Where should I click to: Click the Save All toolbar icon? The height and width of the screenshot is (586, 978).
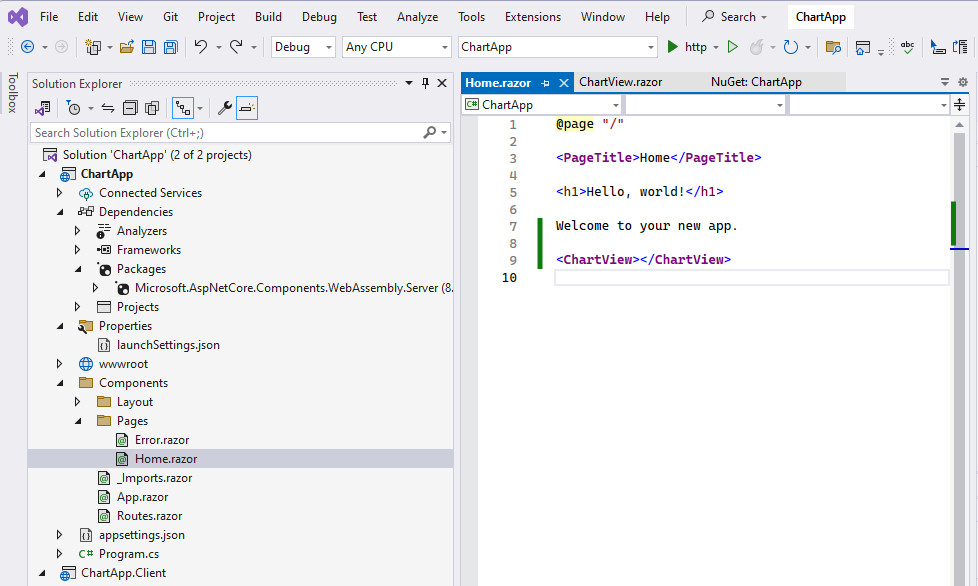[x=170, y=47]
